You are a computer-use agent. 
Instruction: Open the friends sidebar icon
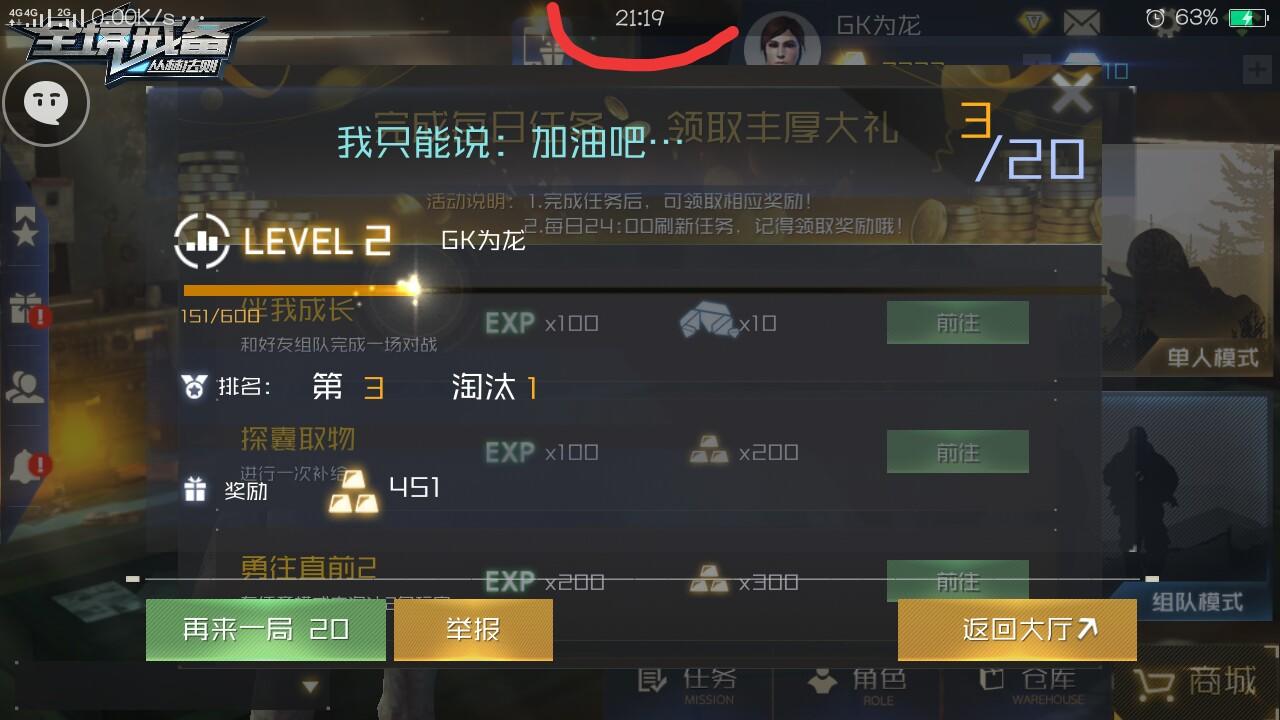(25, 387)
